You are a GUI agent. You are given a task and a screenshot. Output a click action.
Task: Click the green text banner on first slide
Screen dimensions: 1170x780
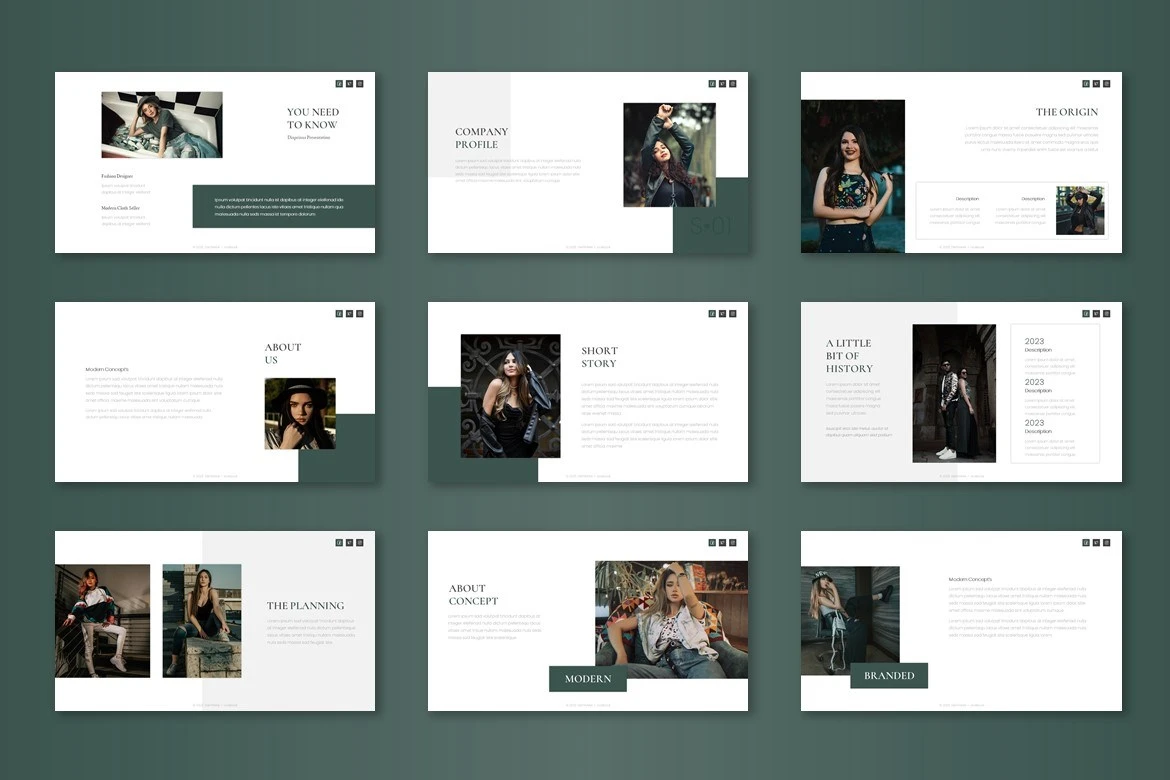(x=284, y=207)
